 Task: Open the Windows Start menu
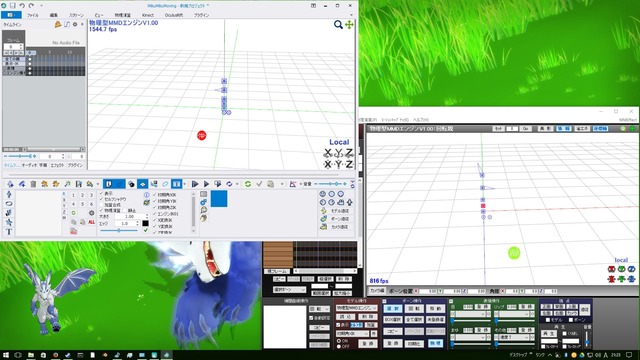6,355
